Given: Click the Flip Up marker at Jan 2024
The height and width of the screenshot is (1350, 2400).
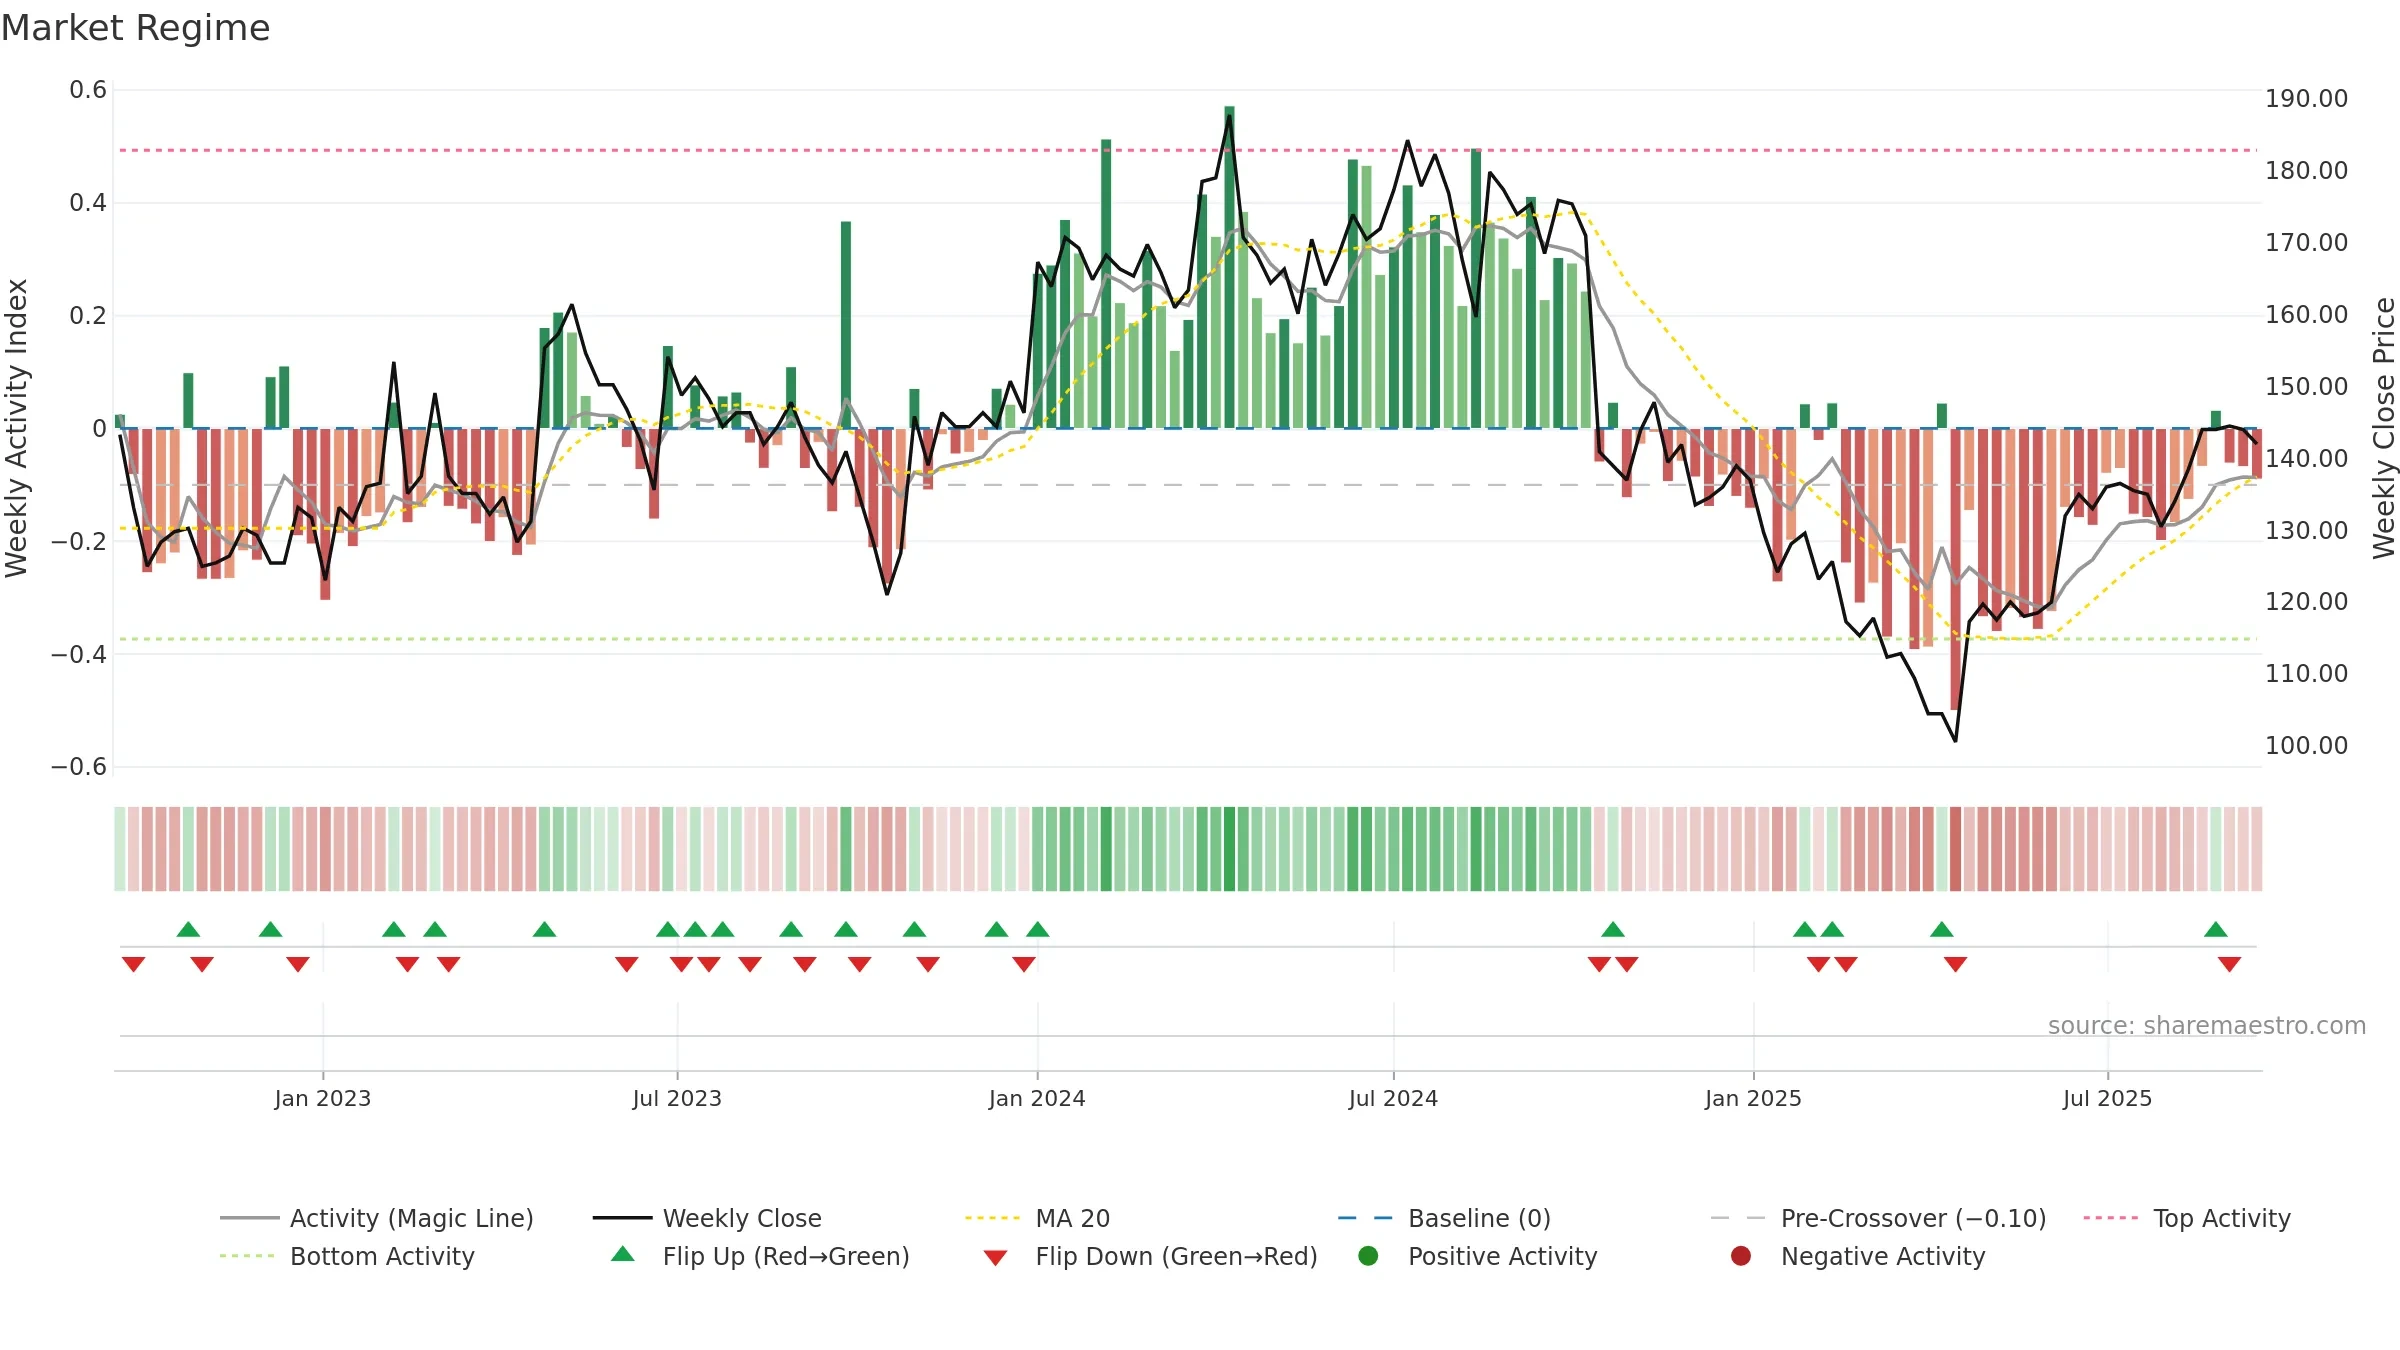Looking at the screenshot, I should tap(1037, 929).
